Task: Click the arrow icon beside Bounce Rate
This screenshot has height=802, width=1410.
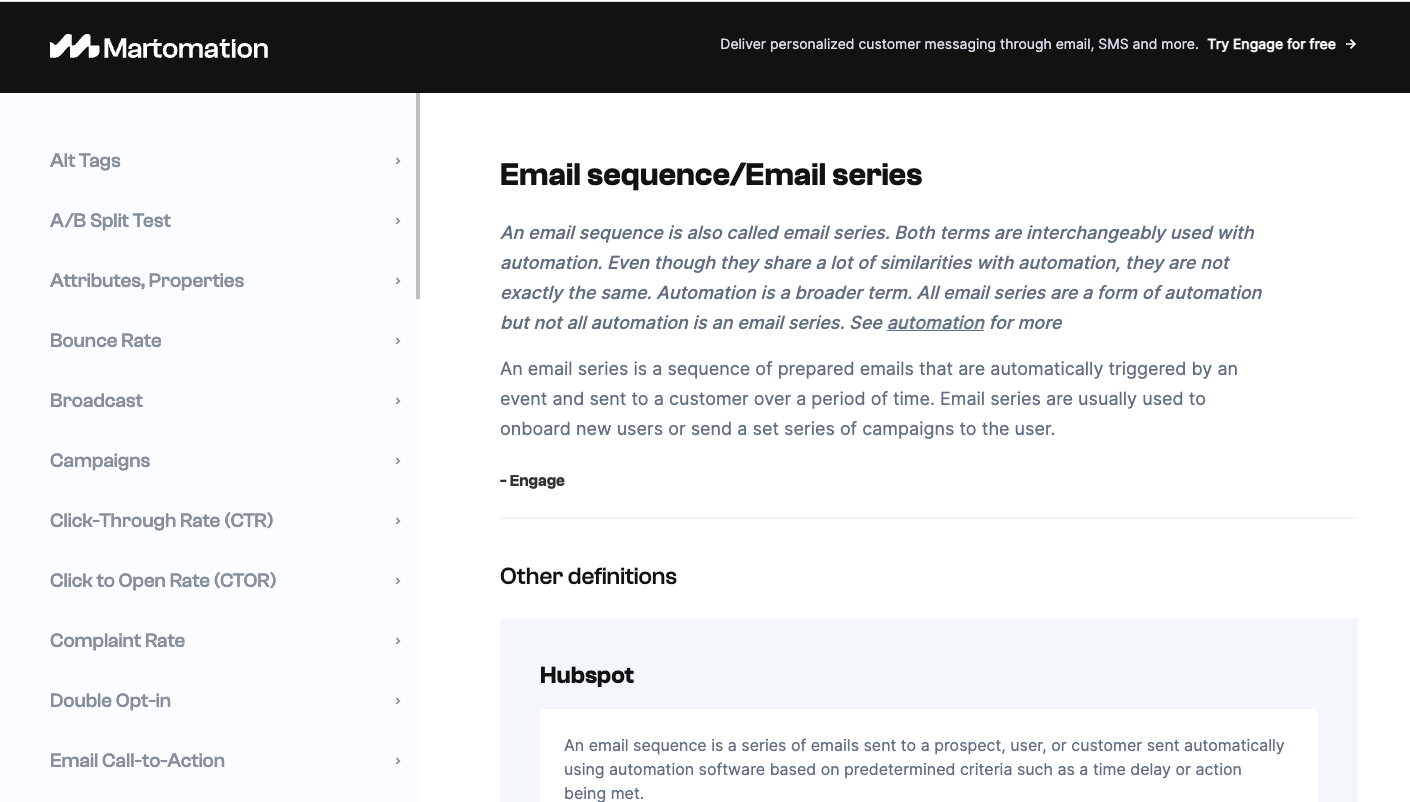Action: point(398,341)
